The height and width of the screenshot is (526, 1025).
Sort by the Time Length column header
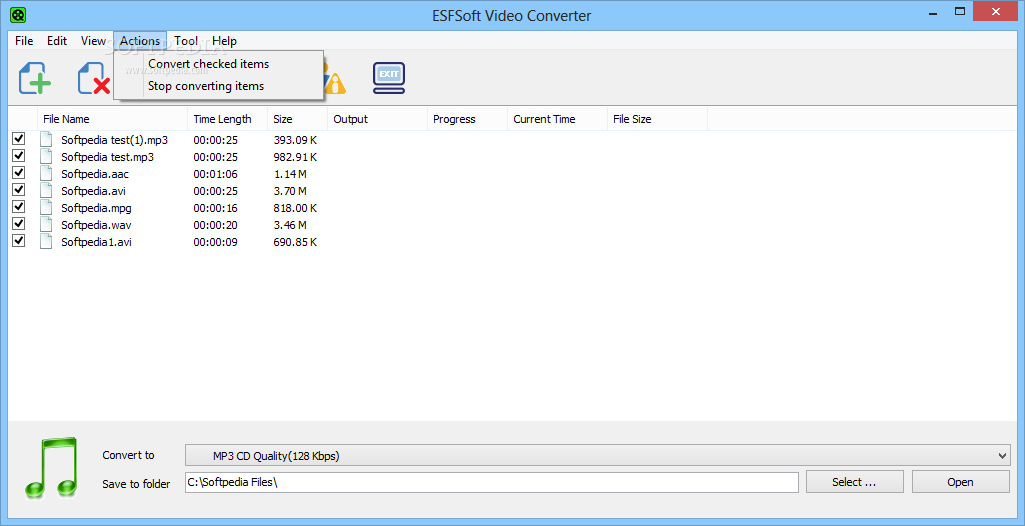227,119
